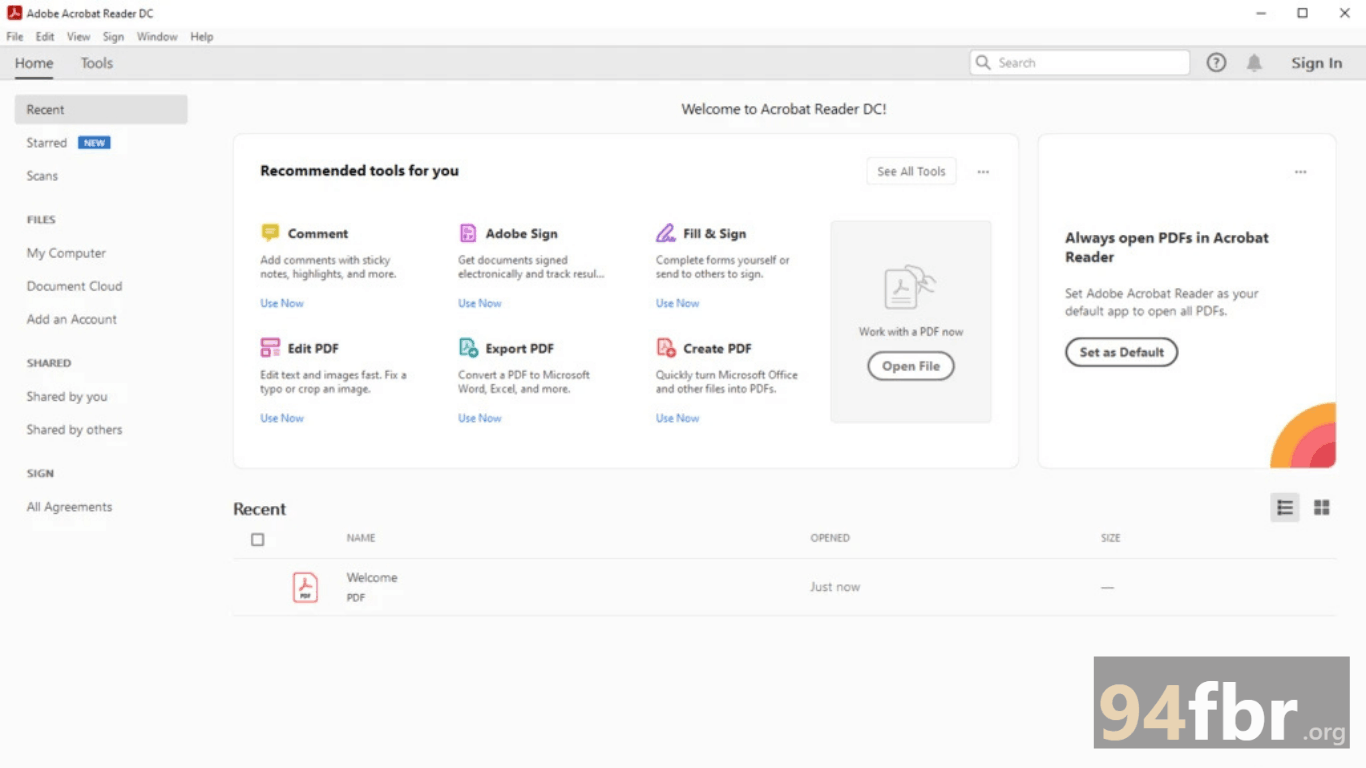Open the default app card options menu
Screen dimensions: 1366x768
click(1300, 172)
